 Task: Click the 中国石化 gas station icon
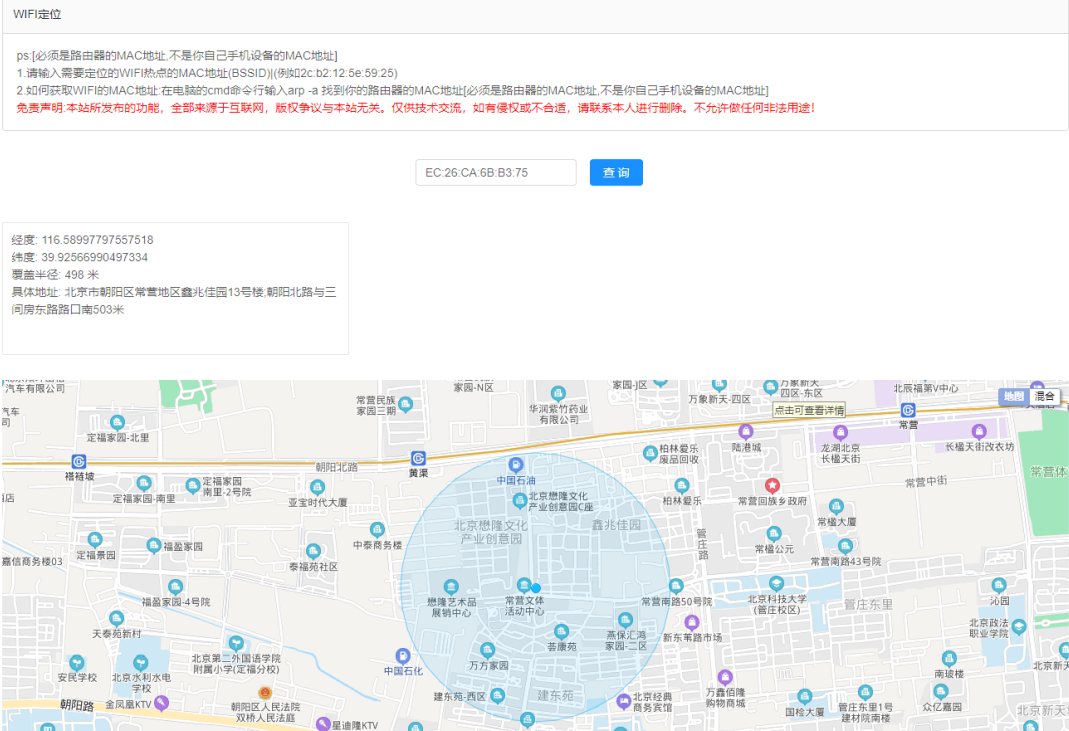[403, 656]
